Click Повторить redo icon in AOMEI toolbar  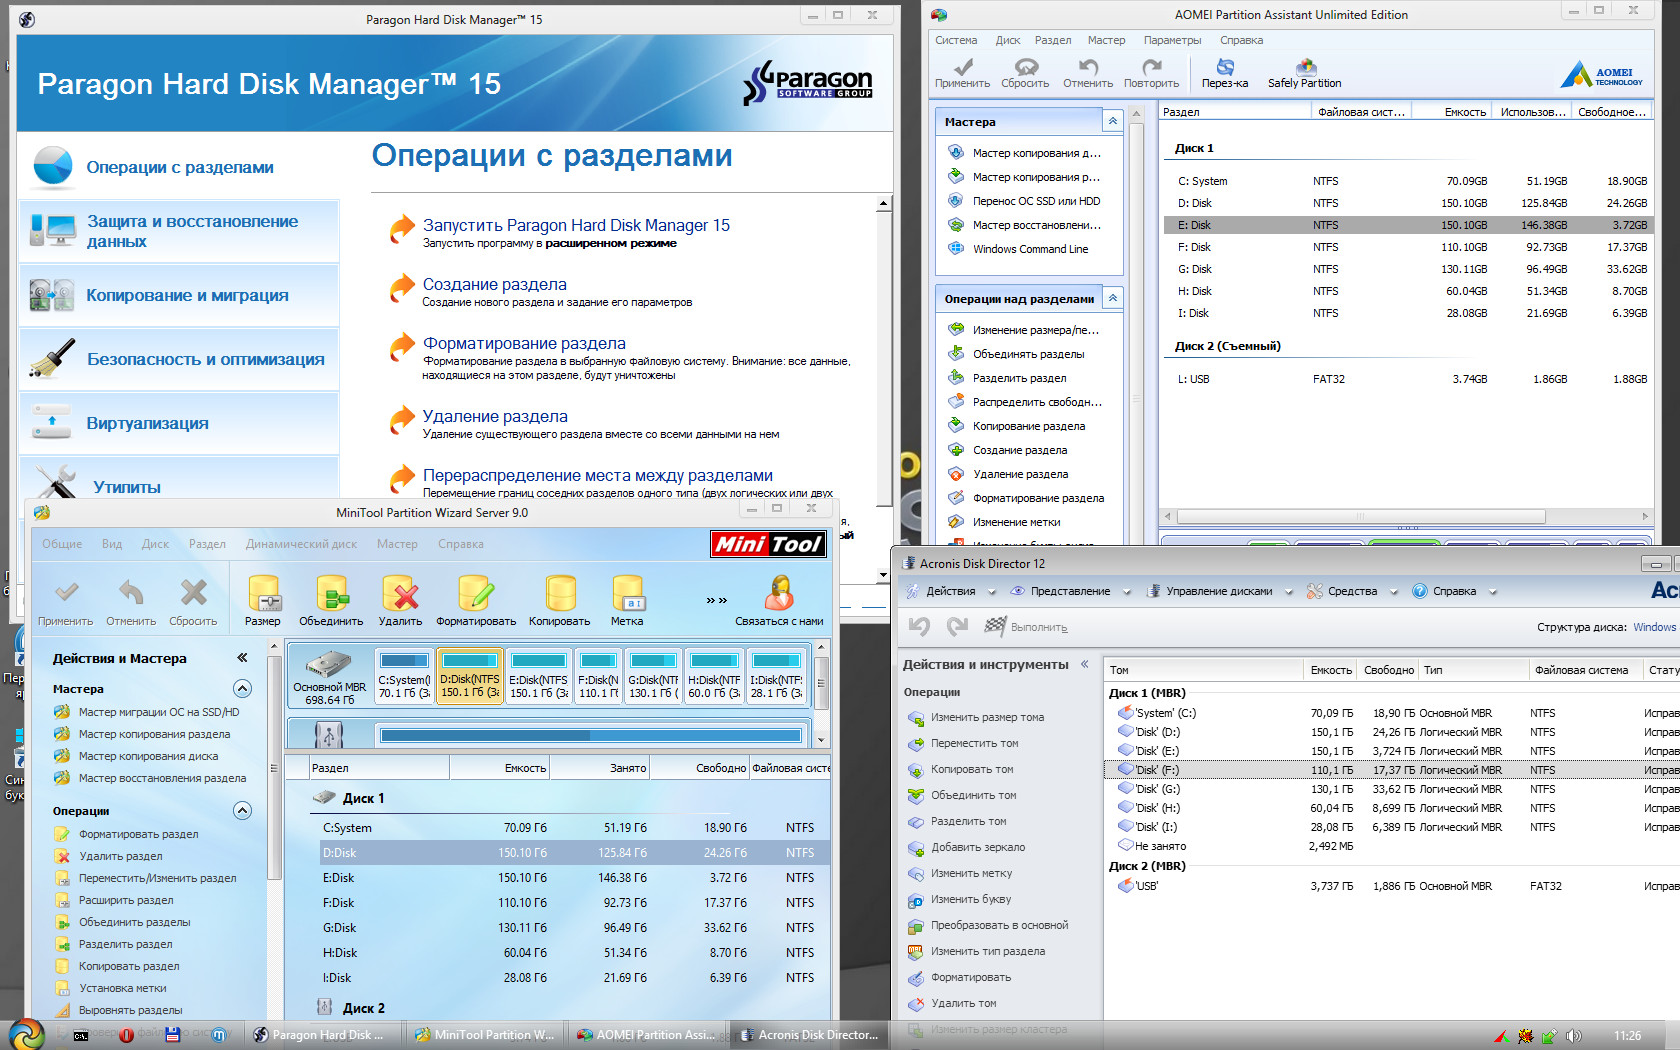1152,66
